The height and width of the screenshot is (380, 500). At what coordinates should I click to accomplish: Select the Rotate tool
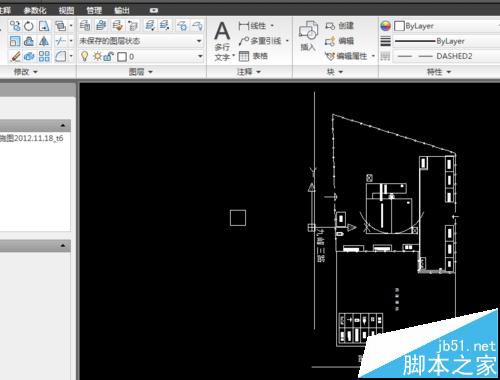click(x=29, y=26)
